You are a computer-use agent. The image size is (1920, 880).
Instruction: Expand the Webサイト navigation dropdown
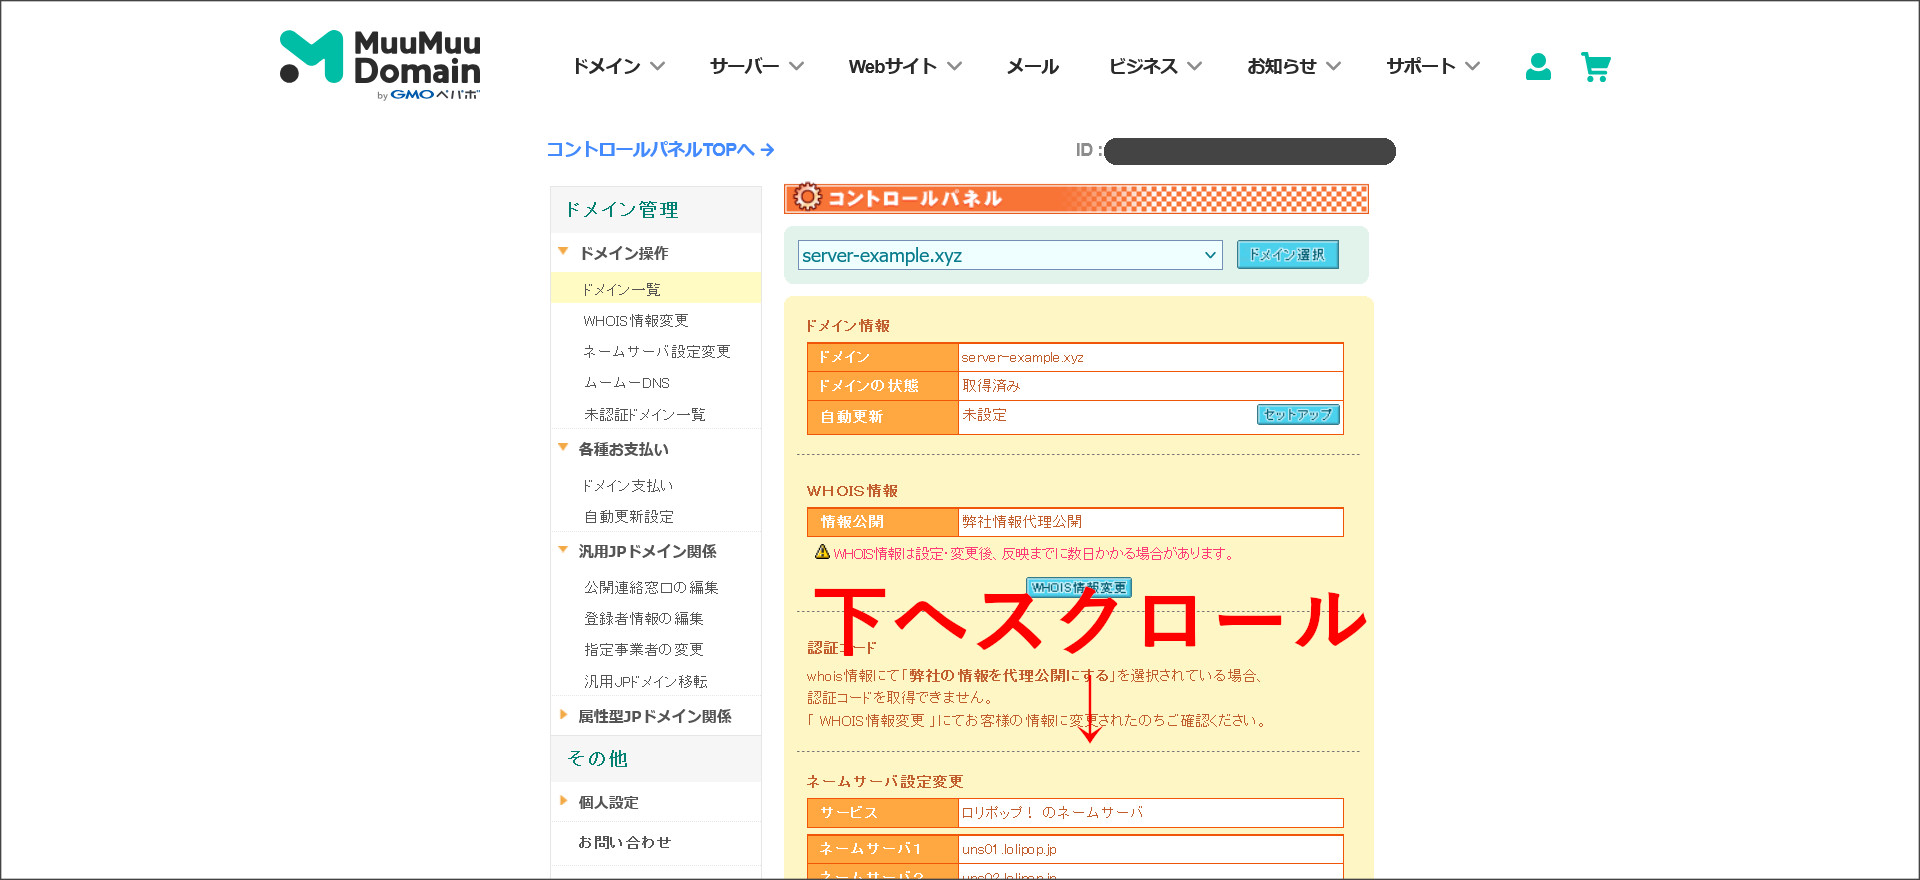click(x=905, y=66)
